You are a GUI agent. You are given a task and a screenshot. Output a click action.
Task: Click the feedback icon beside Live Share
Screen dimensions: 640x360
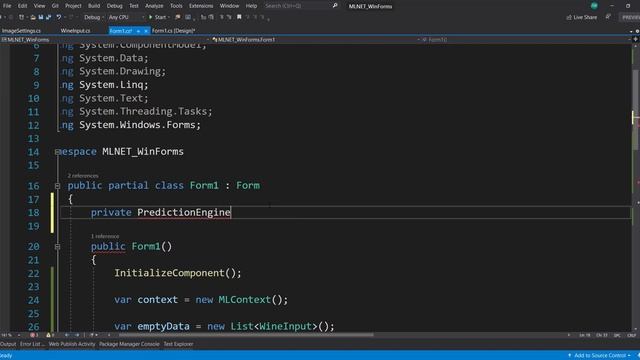(608, 17)
